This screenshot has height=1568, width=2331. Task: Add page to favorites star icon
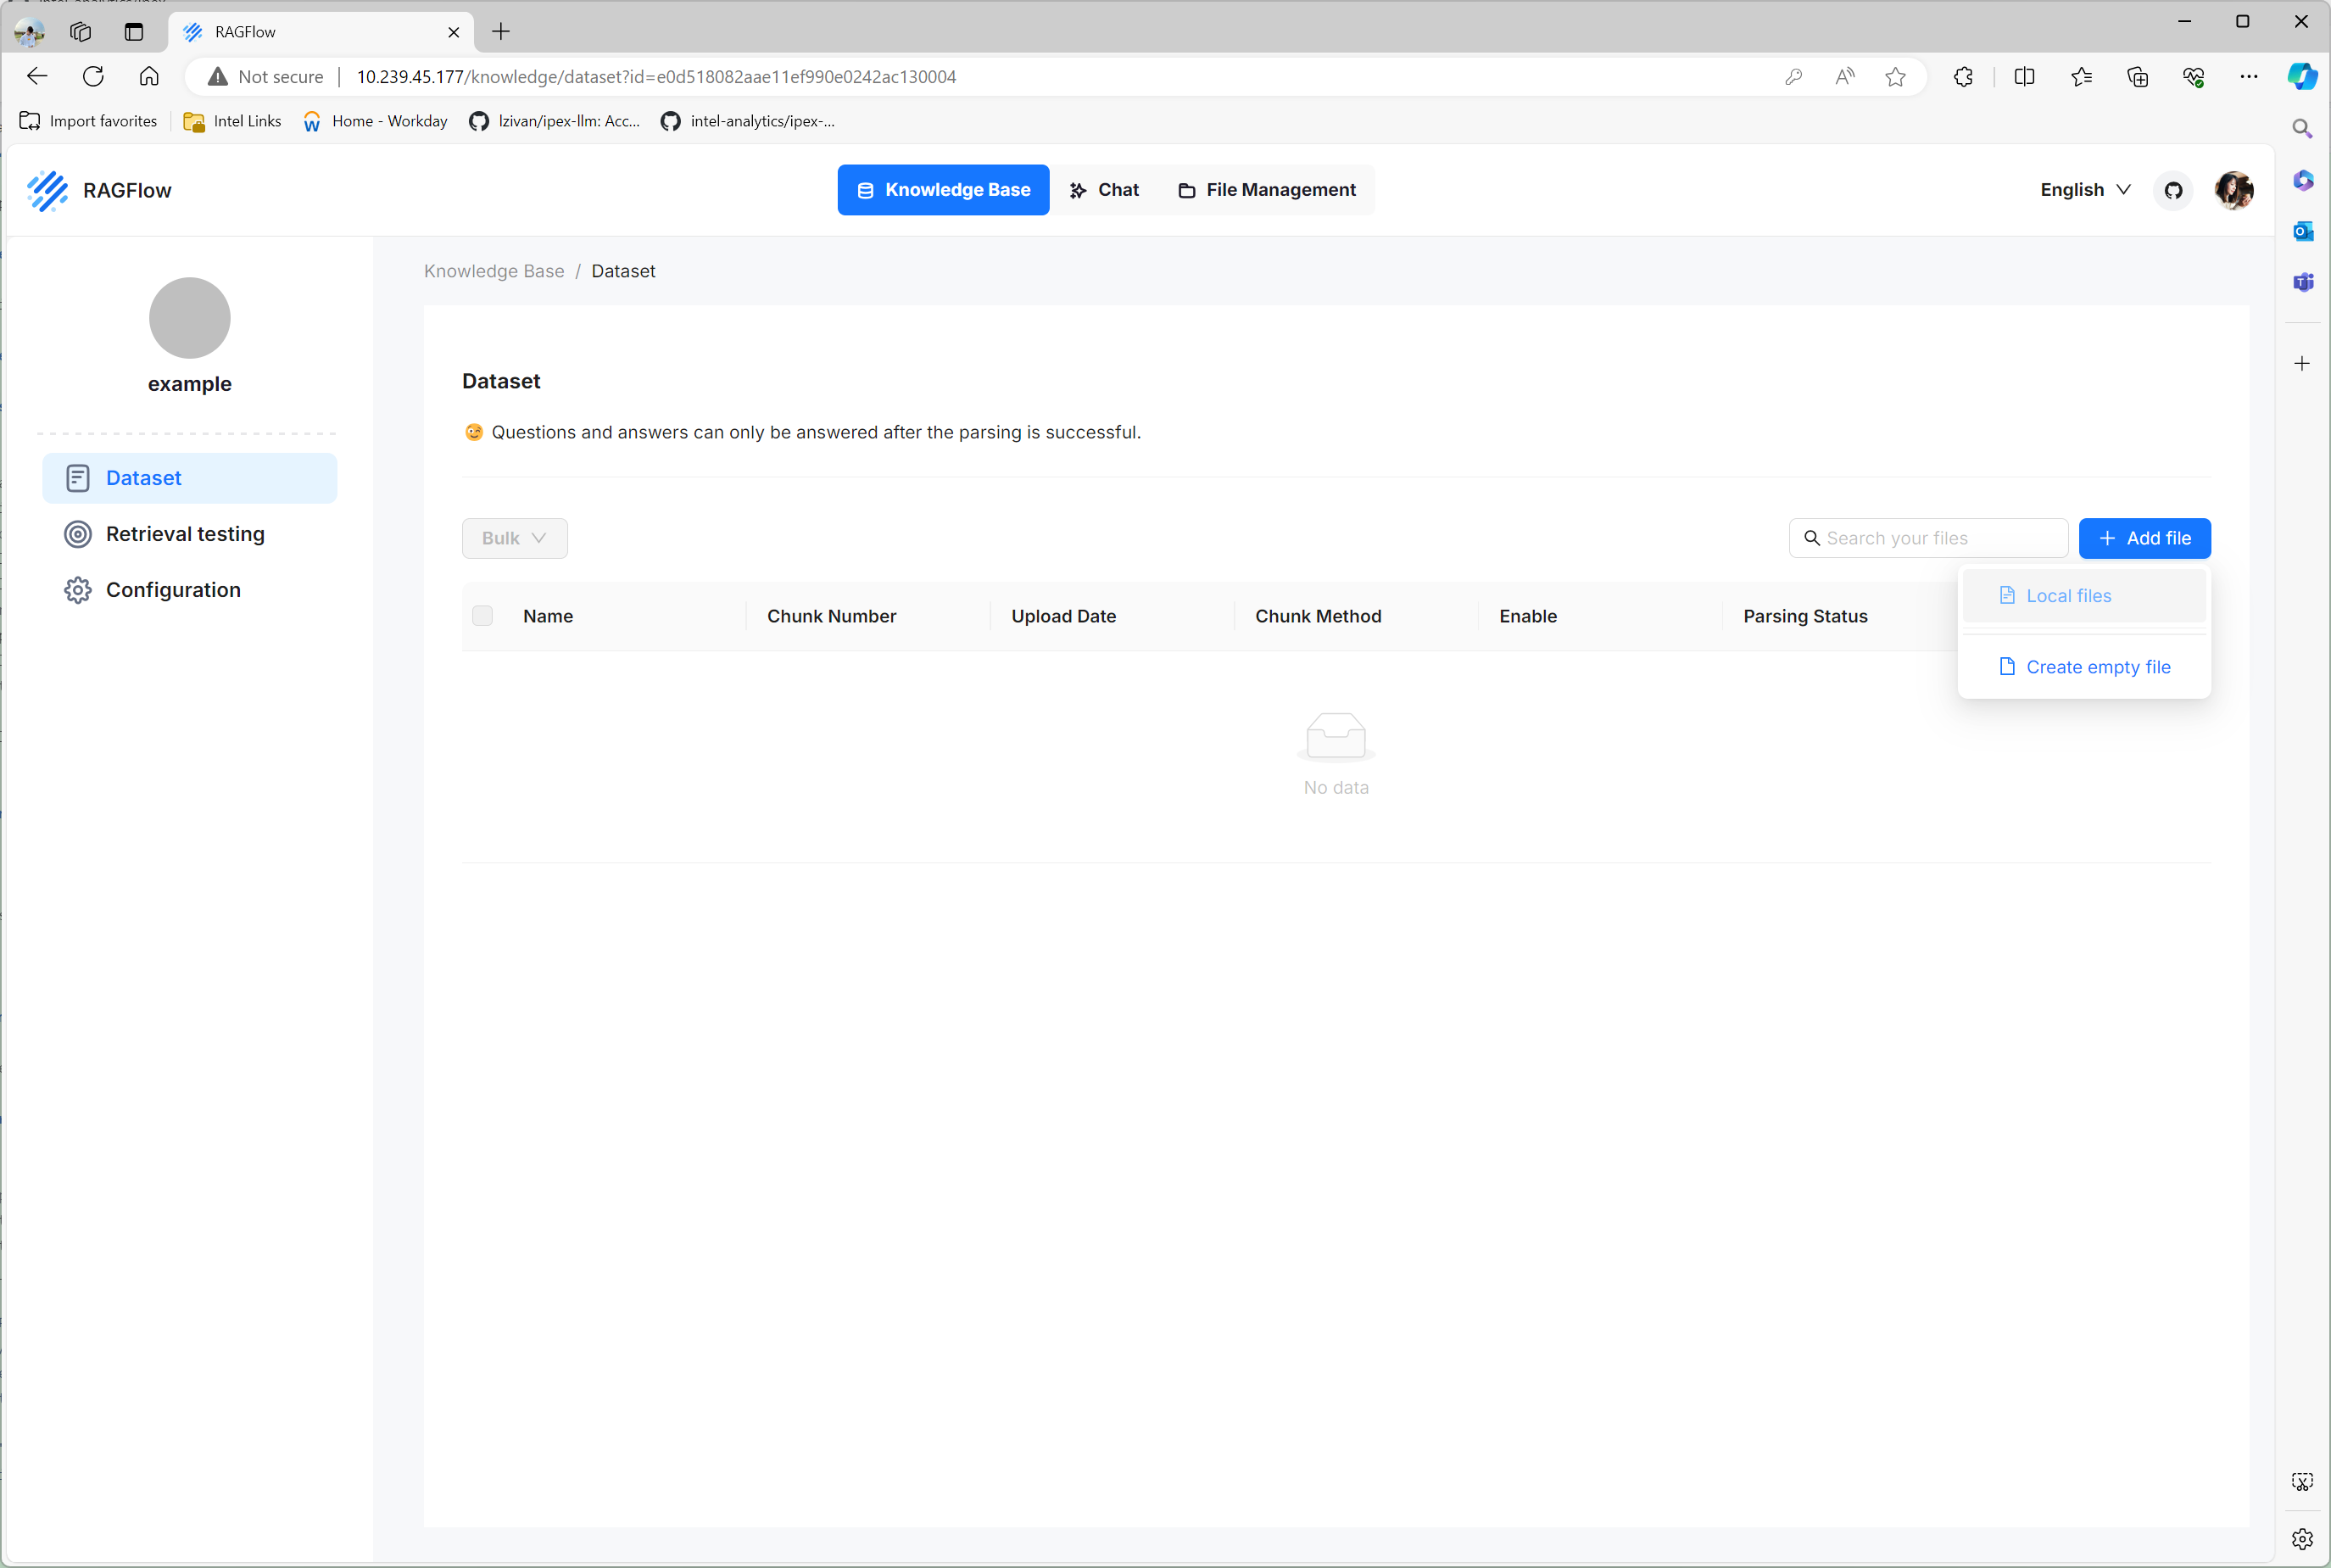pos(1895,77)
